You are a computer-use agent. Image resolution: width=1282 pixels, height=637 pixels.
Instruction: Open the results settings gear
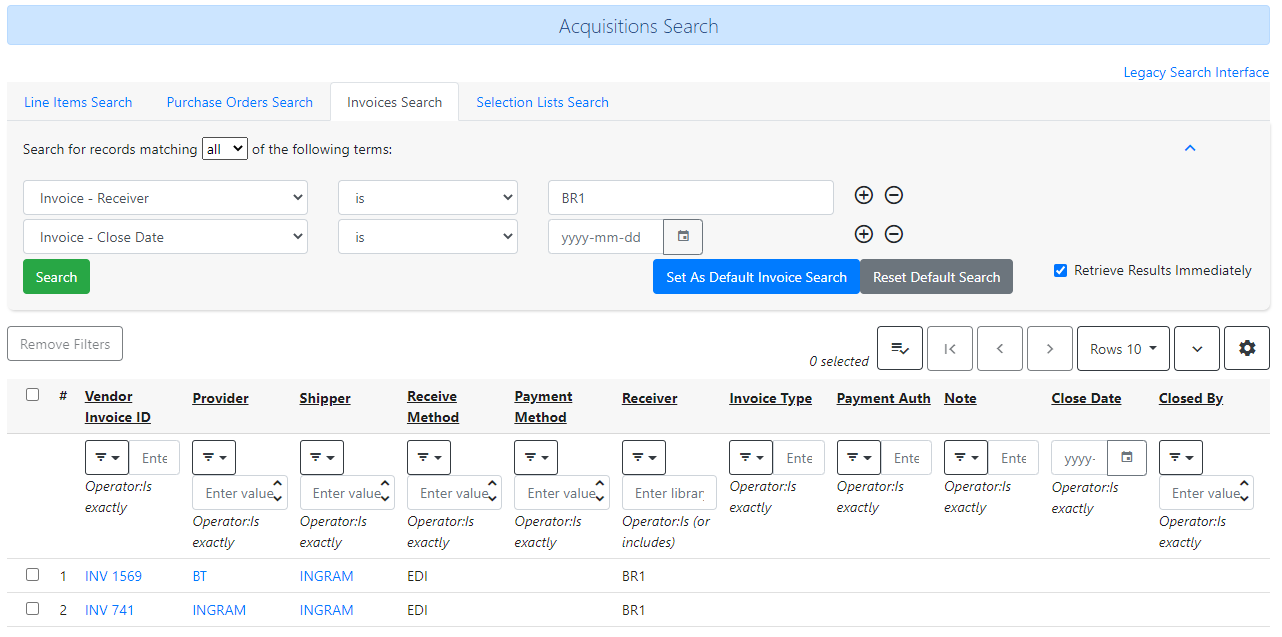[1246, 348]
